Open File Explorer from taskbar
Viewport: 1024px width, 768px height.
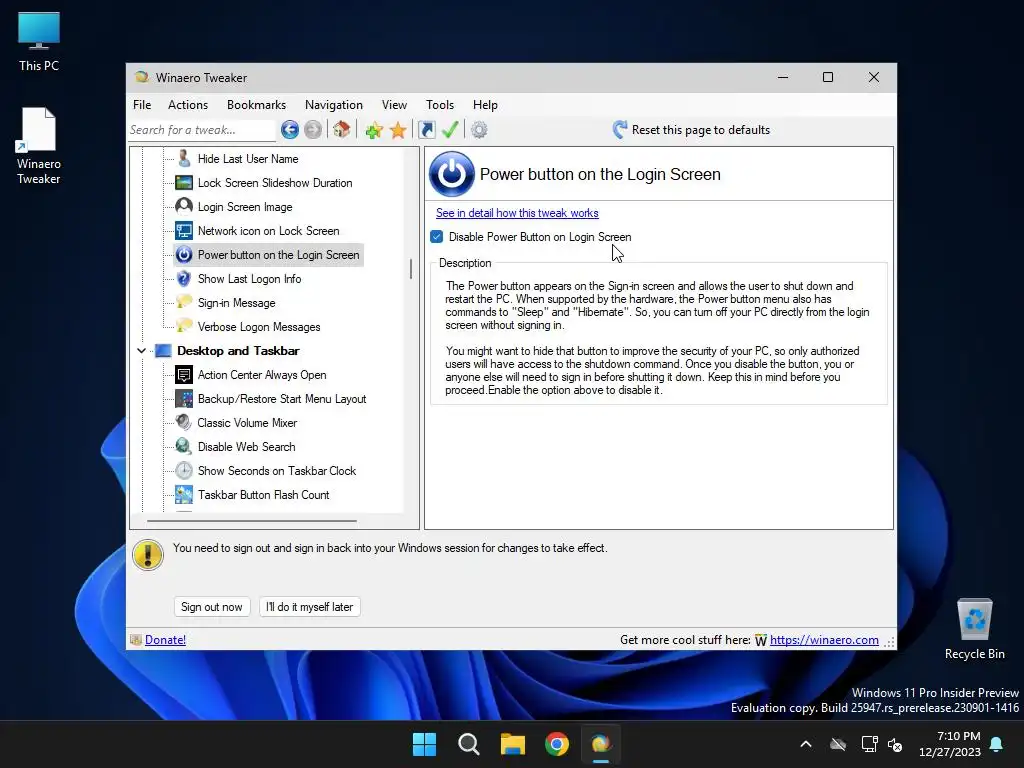pos(513,744)
